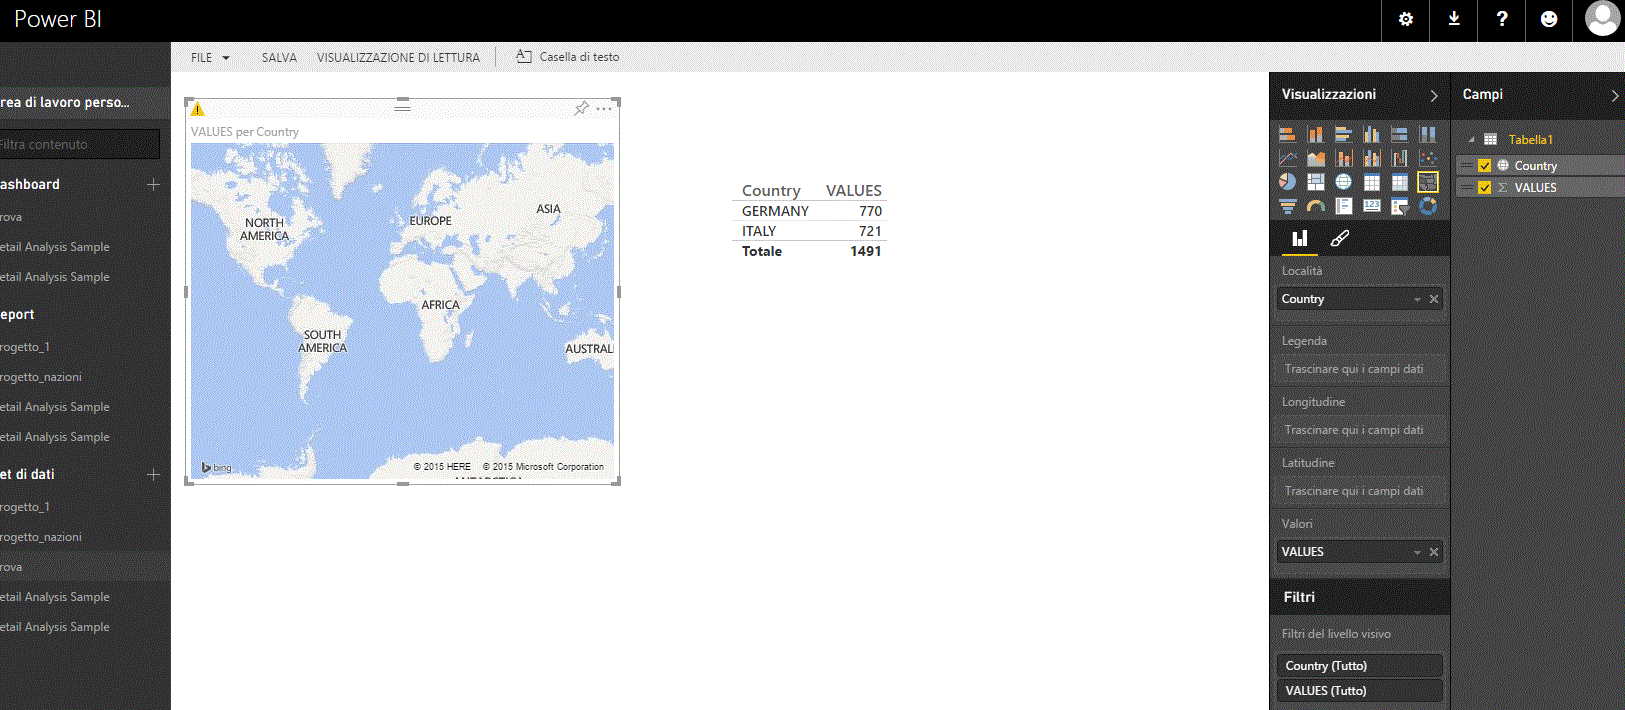Select the matrix visualization
This screenshot has width=1625, height=710.
click(1400, 182)
